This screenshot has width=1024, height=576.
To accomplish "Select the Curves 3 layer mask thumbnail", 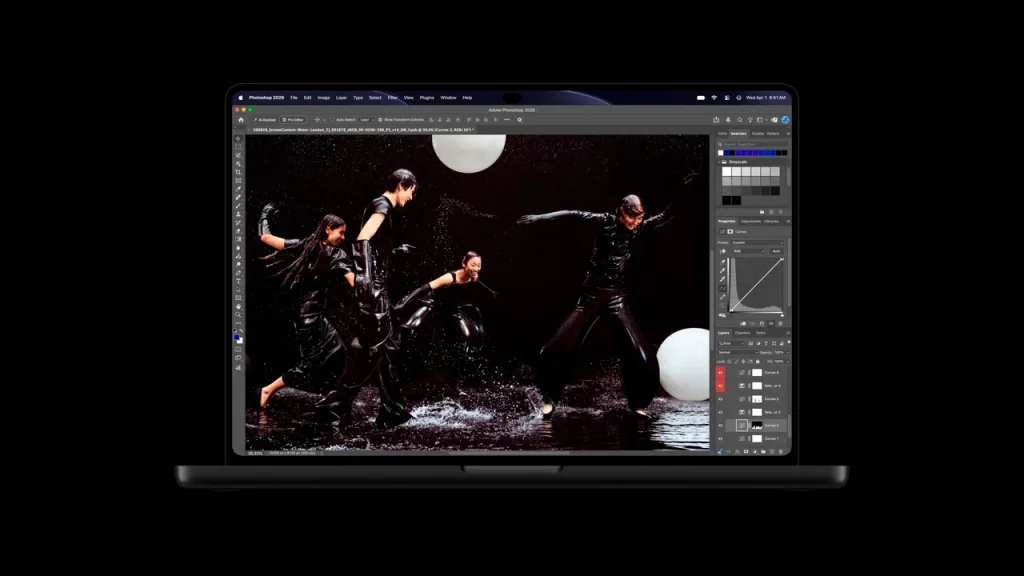I will point(757,426).
